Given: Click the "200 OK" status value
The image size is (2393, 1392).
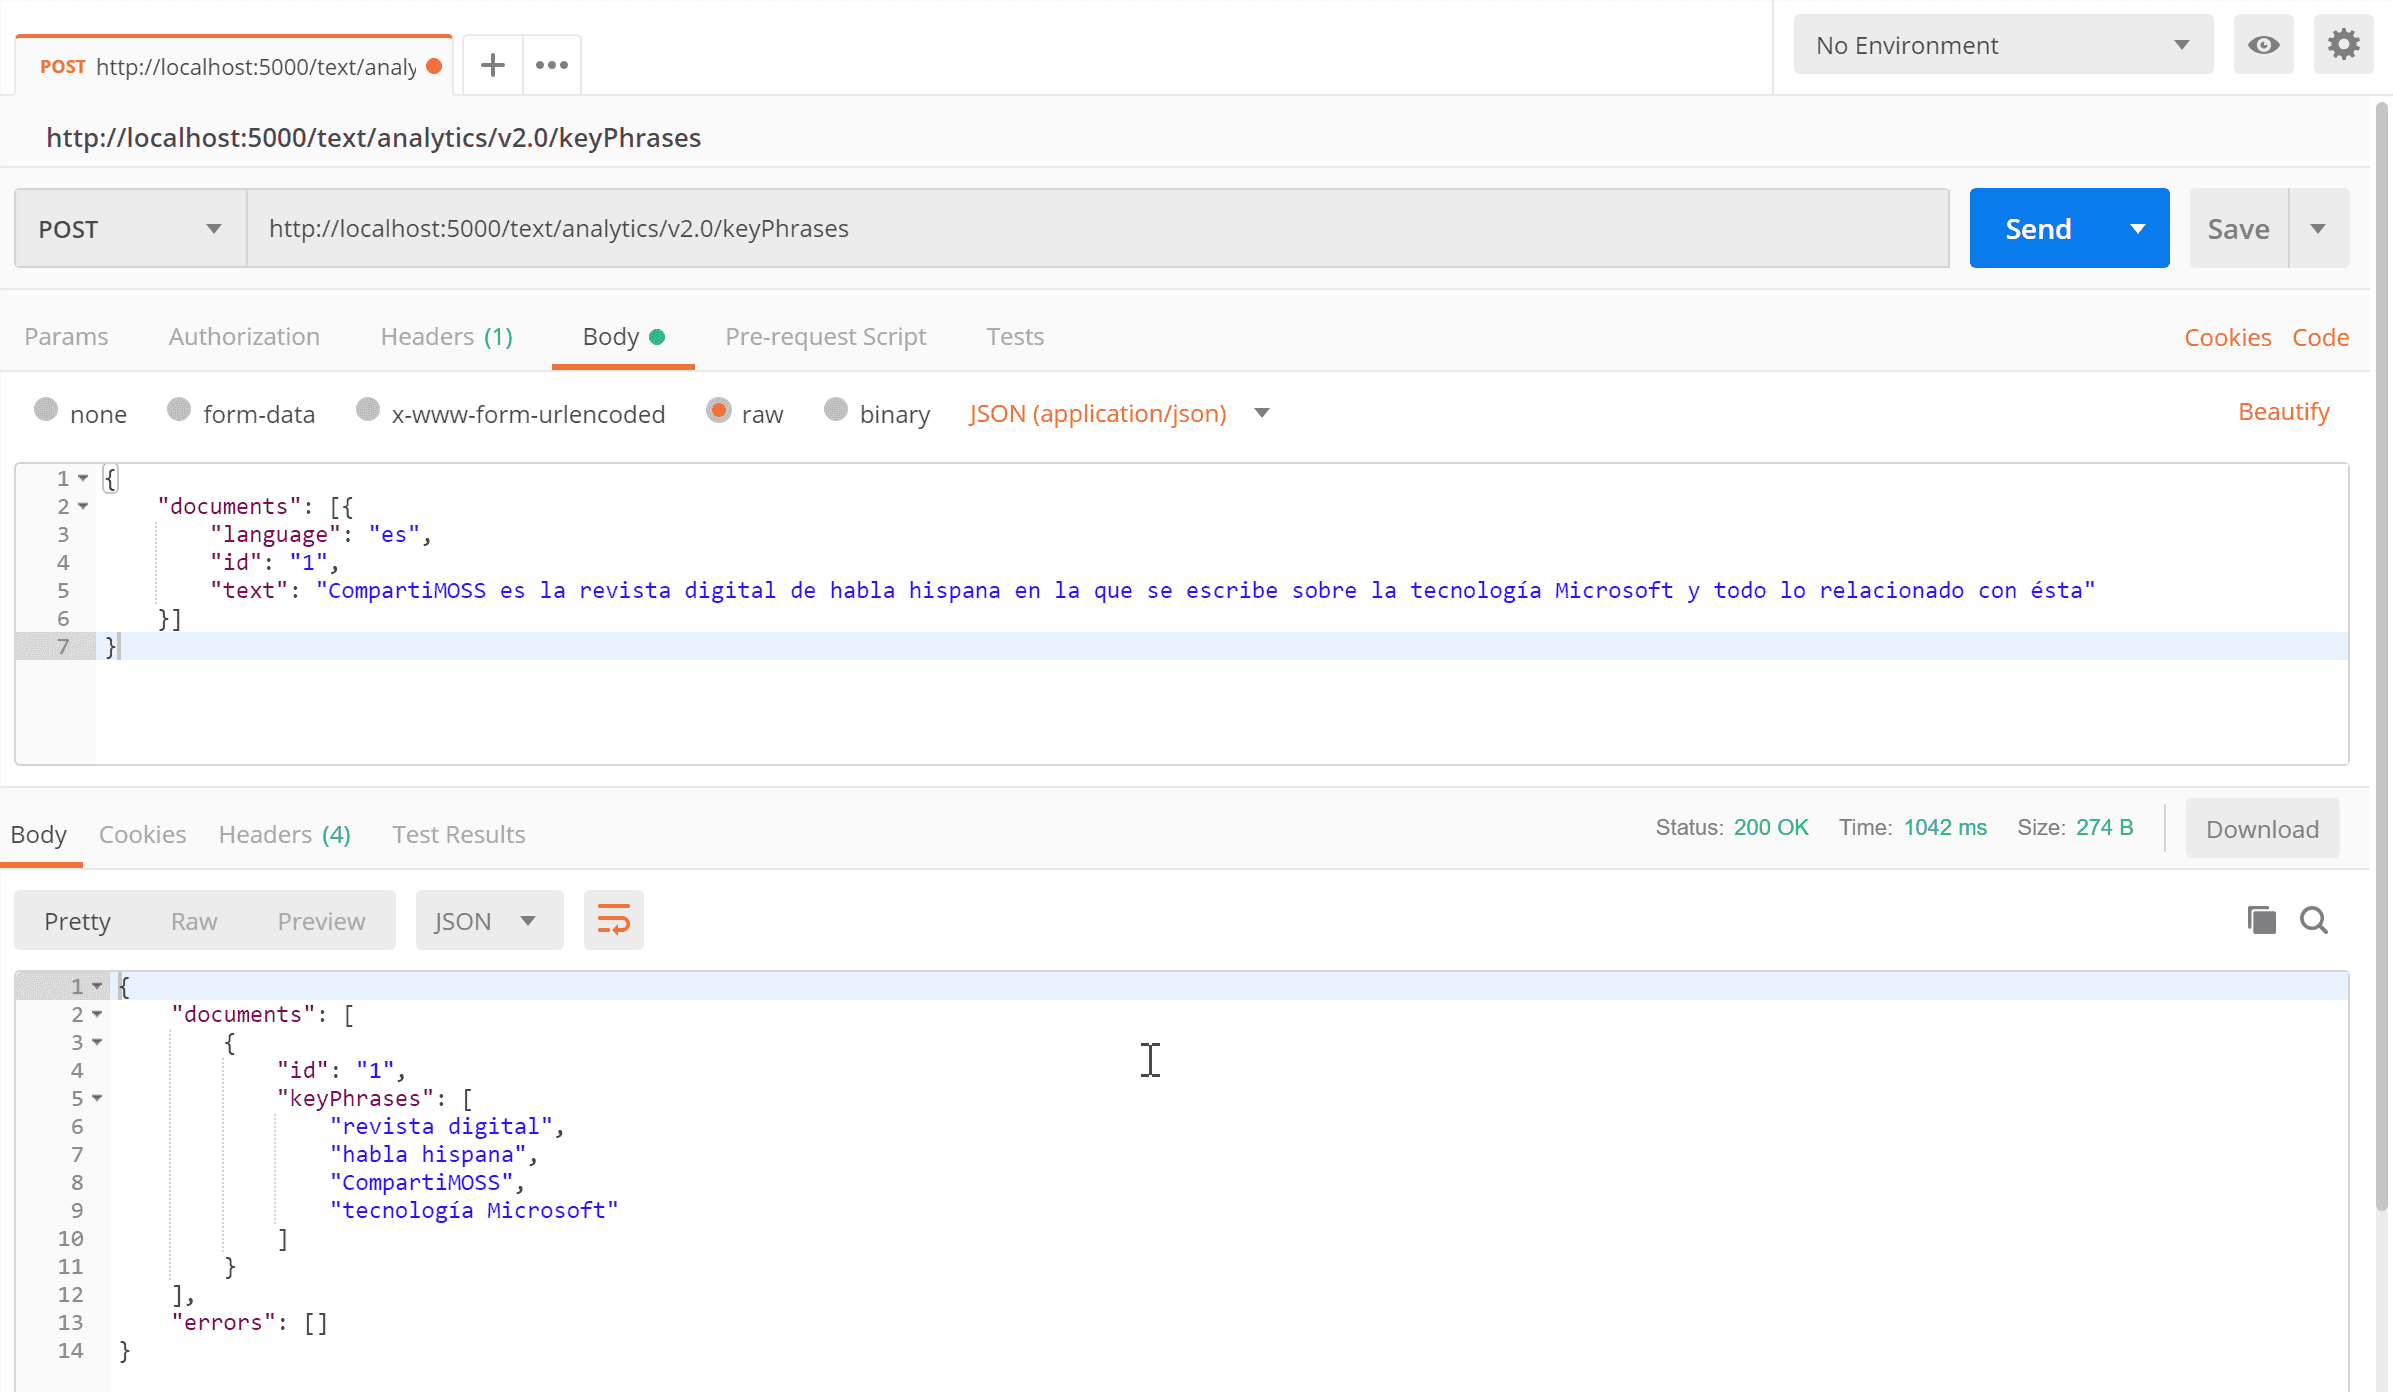Looking at the screenshot, I should [1771, 828].
